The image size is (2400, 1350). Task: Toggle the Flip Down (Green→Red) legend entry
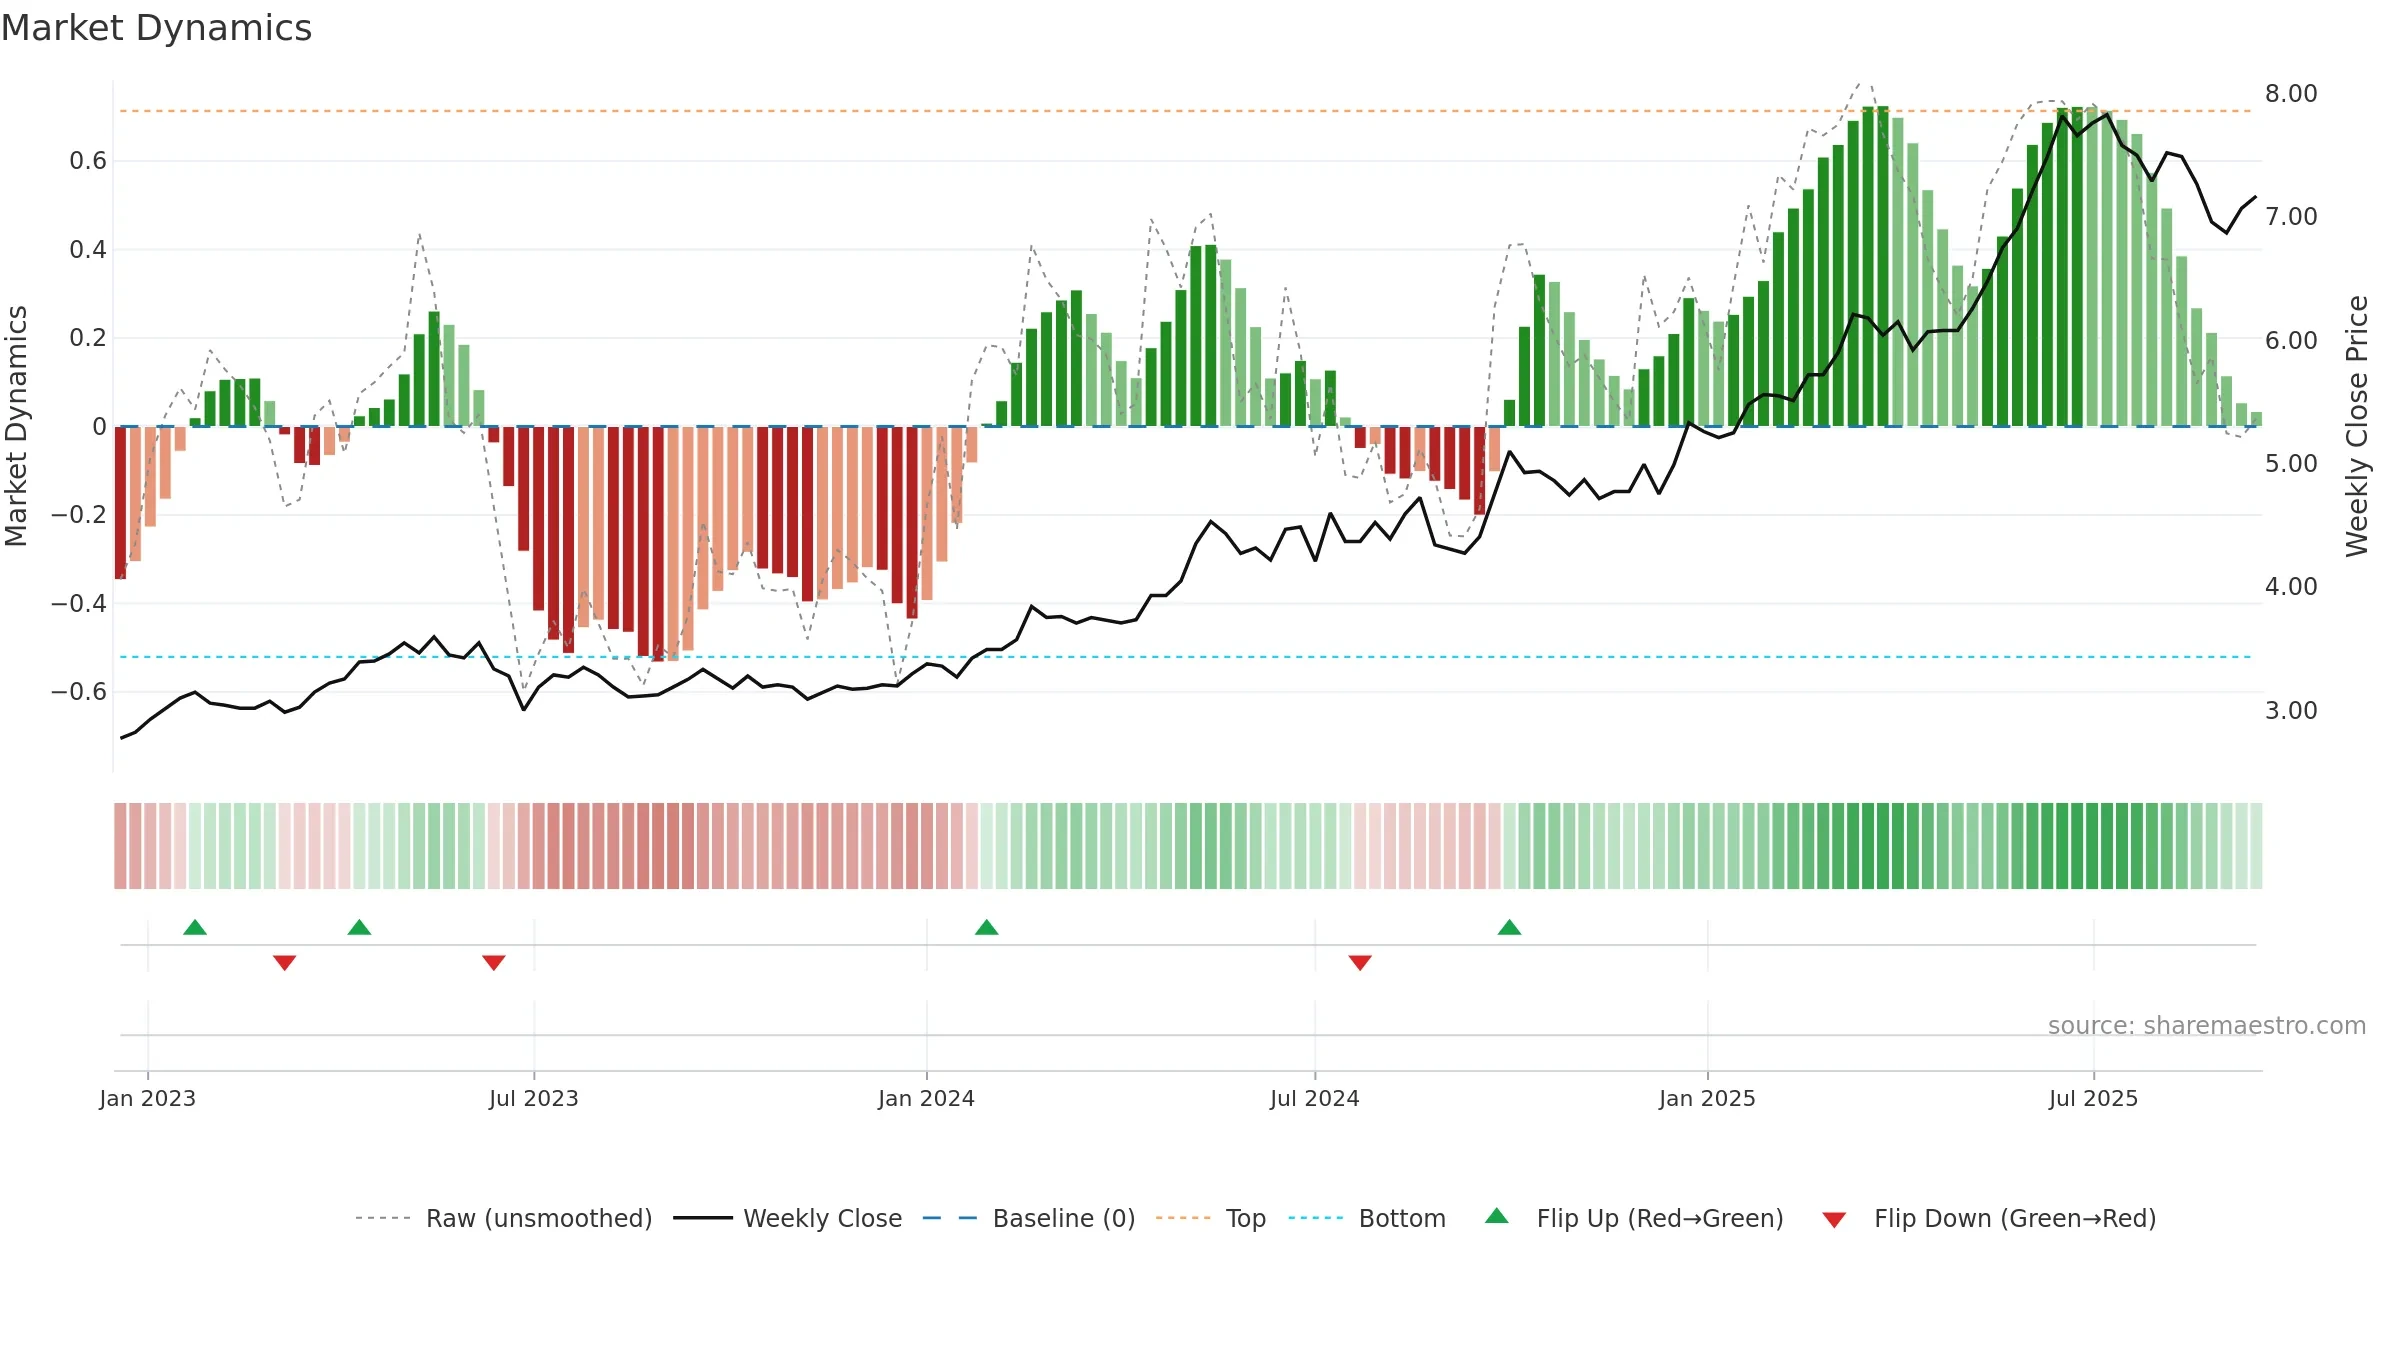[1989, 1218]
